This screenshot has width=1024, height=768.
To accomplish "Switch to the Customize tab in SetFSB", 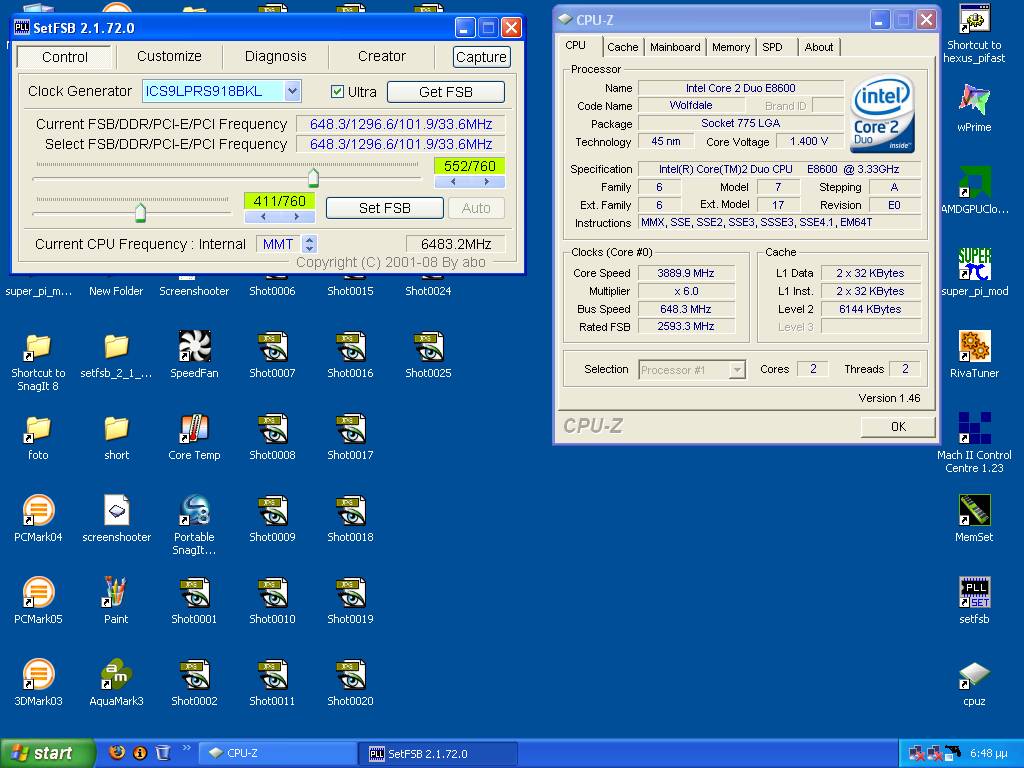I will point(169,56).
